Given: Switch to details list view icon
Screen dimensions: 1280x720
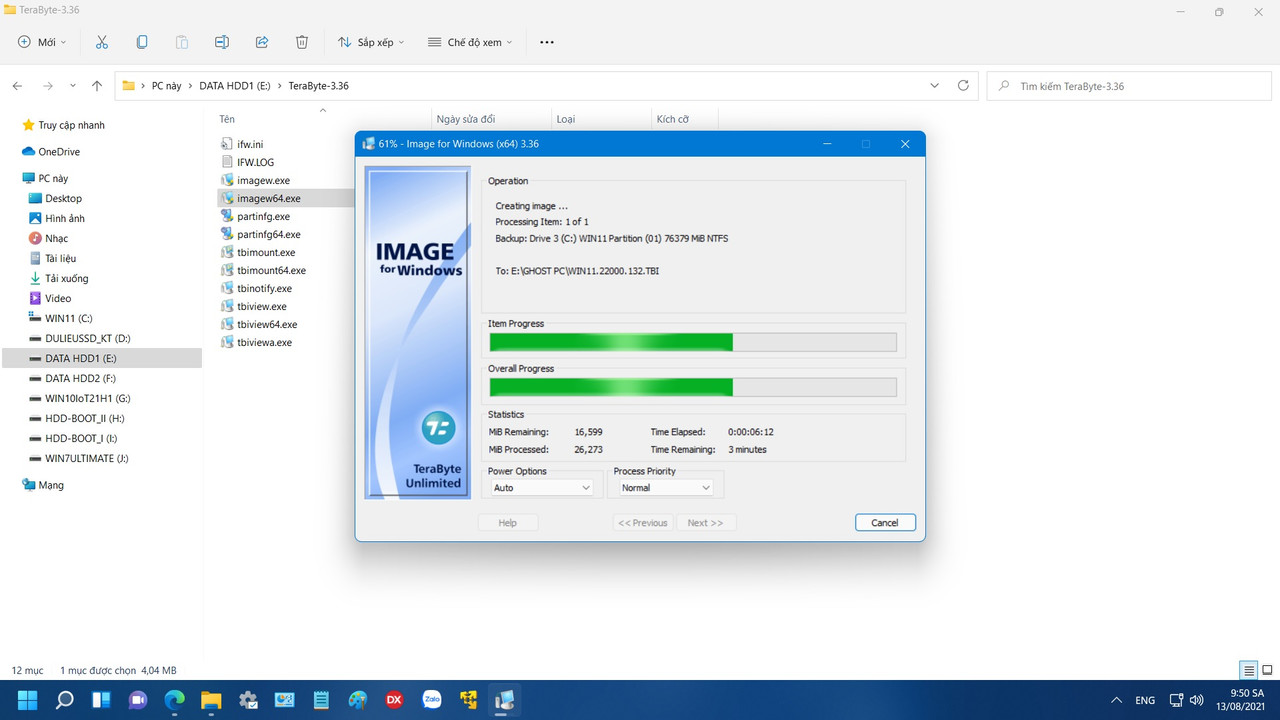Looking at the screenshot, I should pyautogui.click(x=1249, y=670).
